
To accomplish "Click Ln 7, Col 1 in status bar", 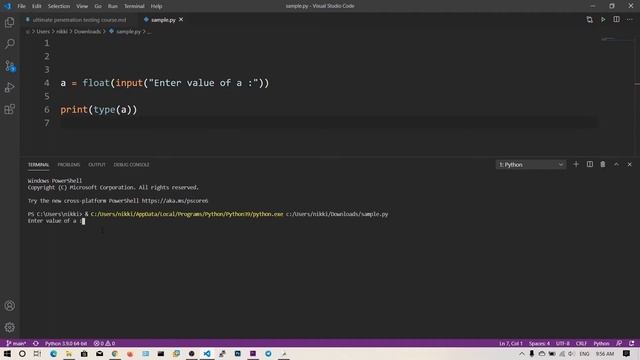I will [x=511, y=343].
